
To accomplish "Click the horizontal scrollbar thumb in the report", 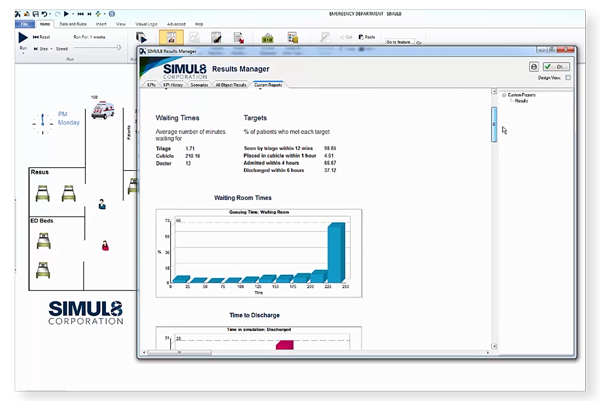I will [179, 352].
